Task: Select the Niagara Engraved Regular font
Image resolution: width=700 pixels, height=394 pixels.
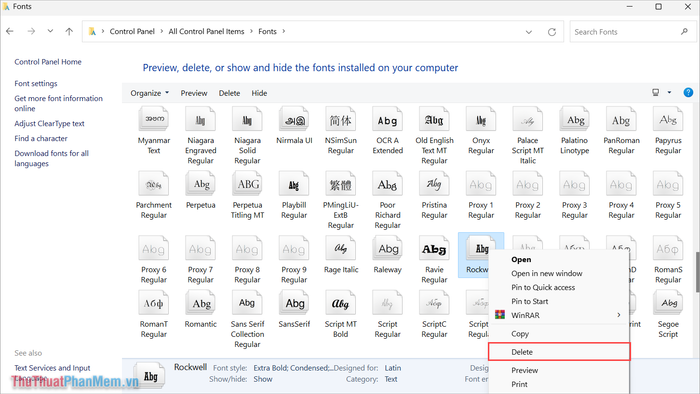Action: (x=200, y=136)
